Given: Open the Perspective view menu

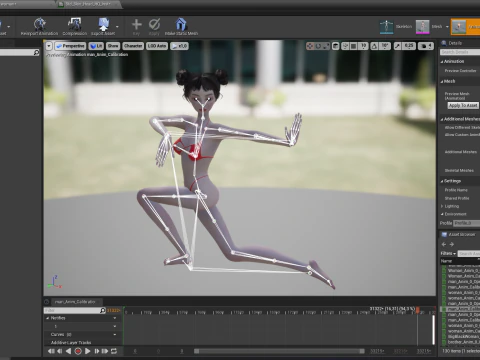Looking at the screenshot, I should (x=70, y=46).
